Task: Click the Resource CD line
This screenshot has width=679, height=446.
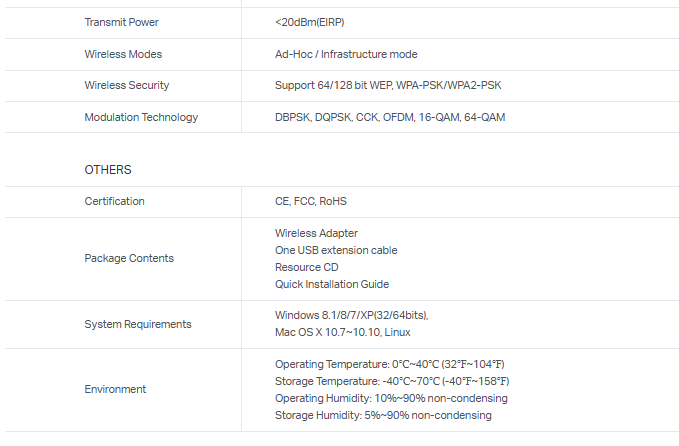Action: pos(306,267)
